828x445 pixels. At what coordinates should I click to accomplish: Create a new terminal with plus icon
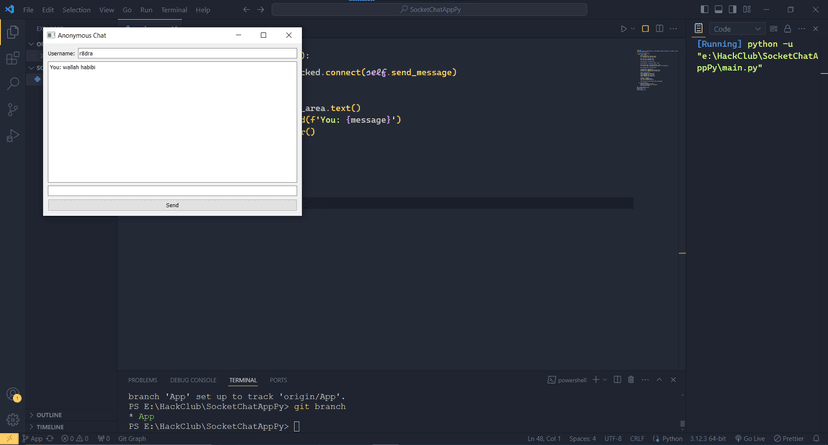(x=596, y=380)
